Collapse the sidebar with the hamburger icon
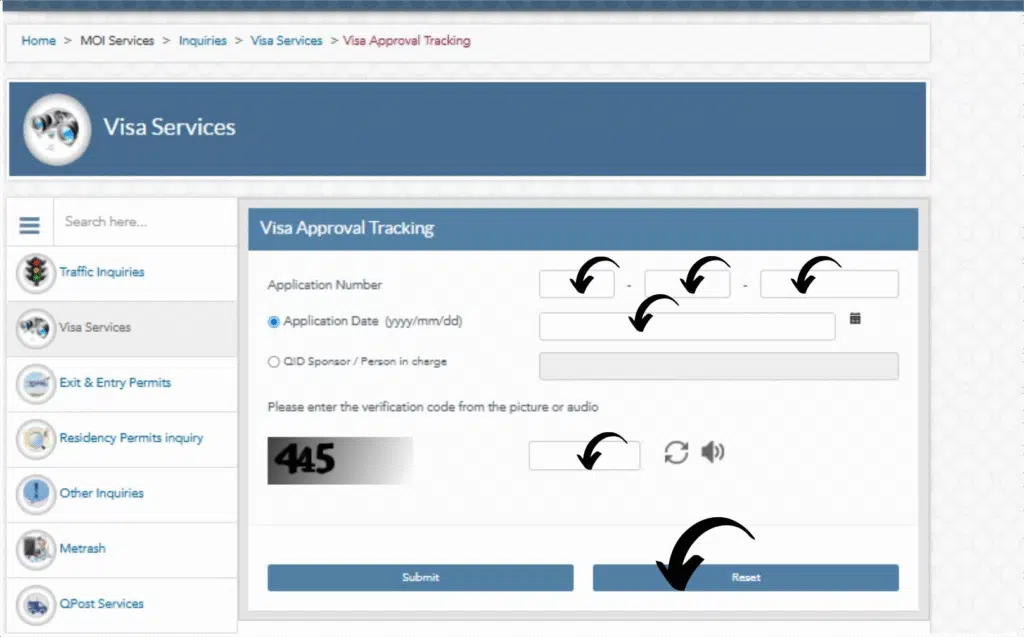 29,224
